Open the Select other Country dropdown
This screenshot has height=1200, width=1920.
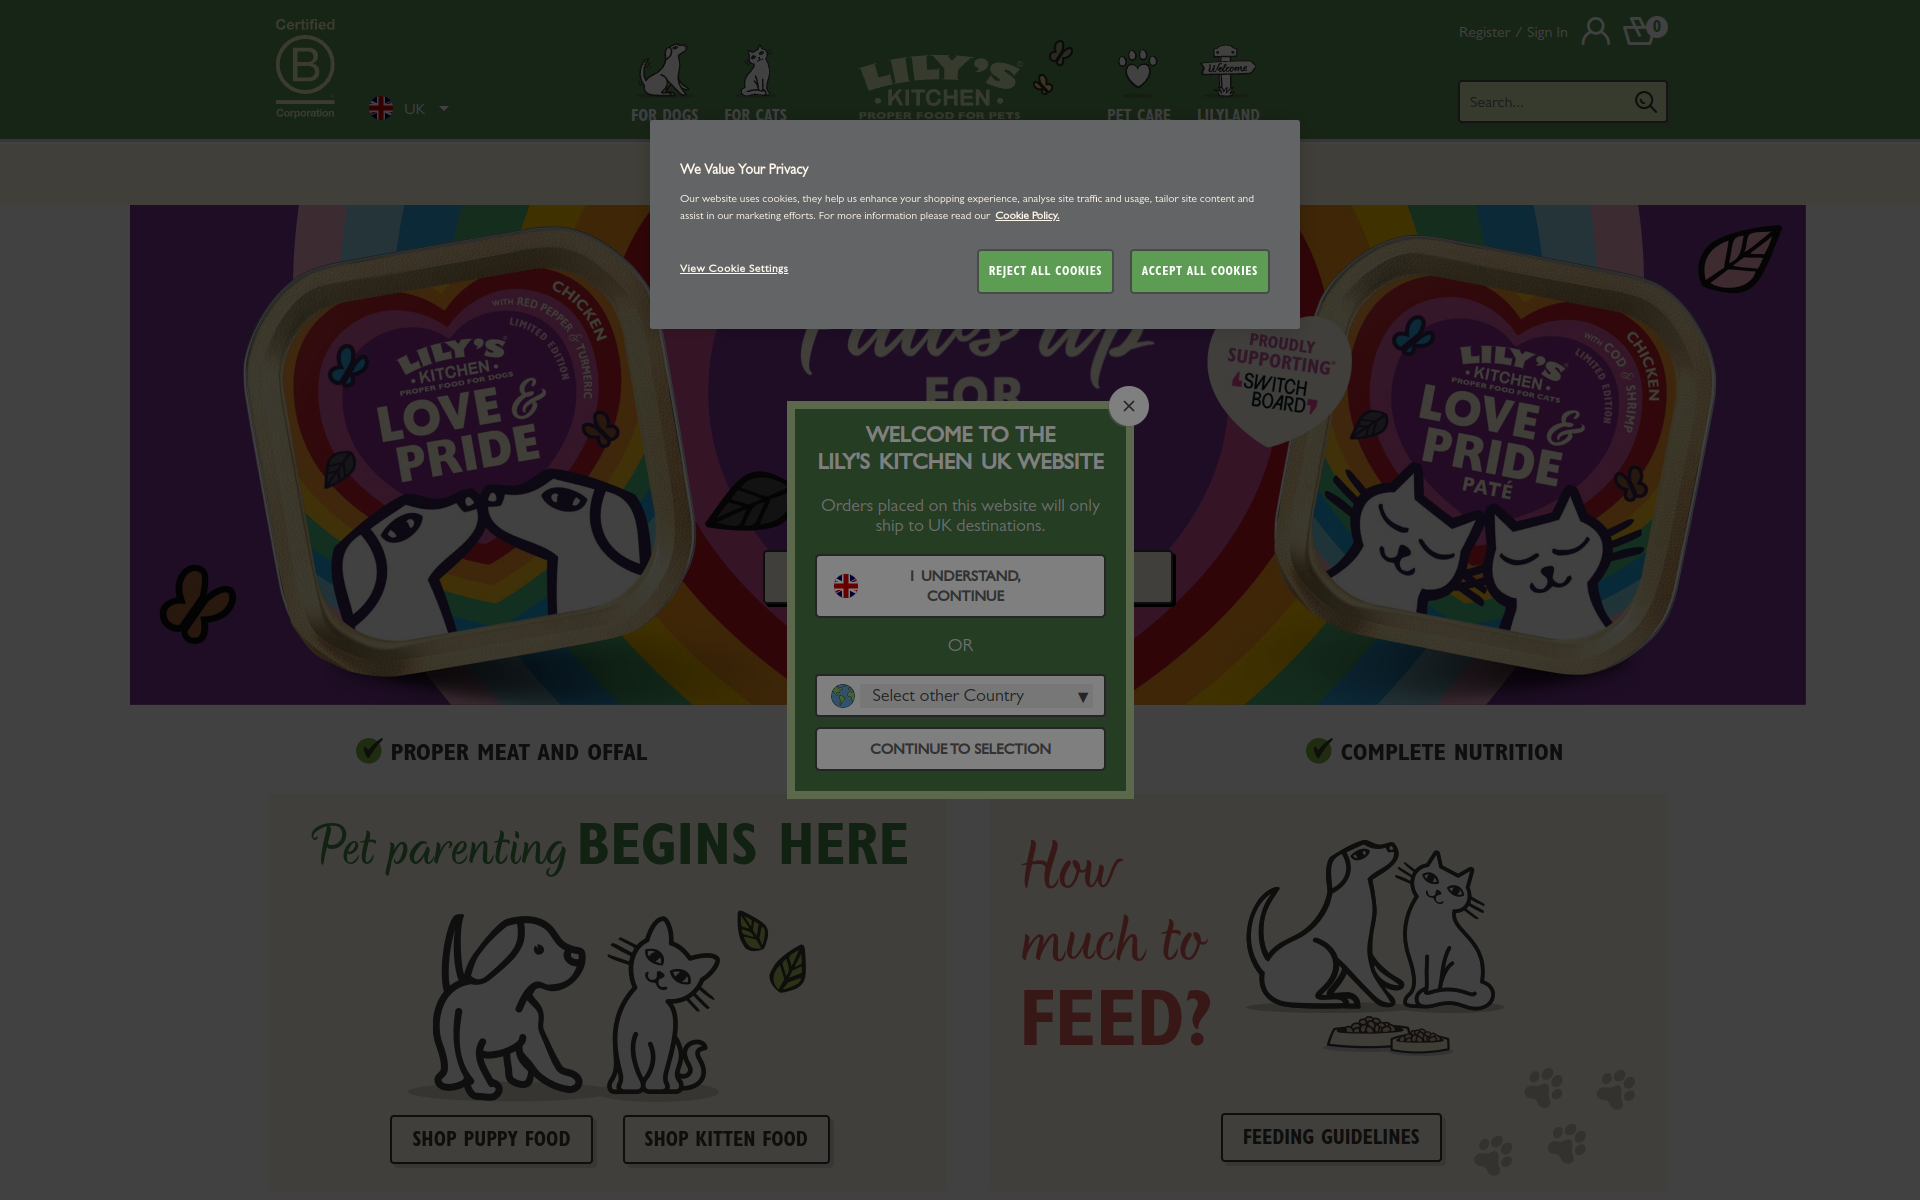tap(960, 696)
